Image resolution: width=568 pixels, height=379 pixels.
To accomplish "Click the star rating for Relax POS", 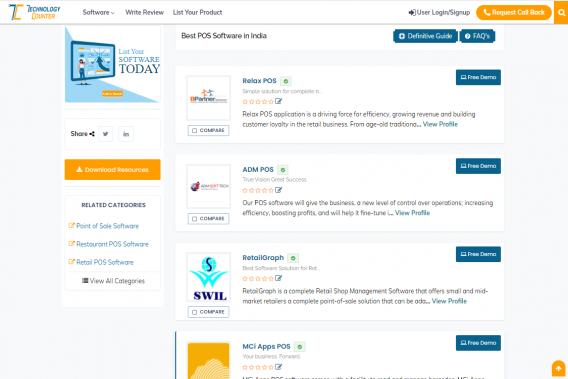I will [258, 102].
